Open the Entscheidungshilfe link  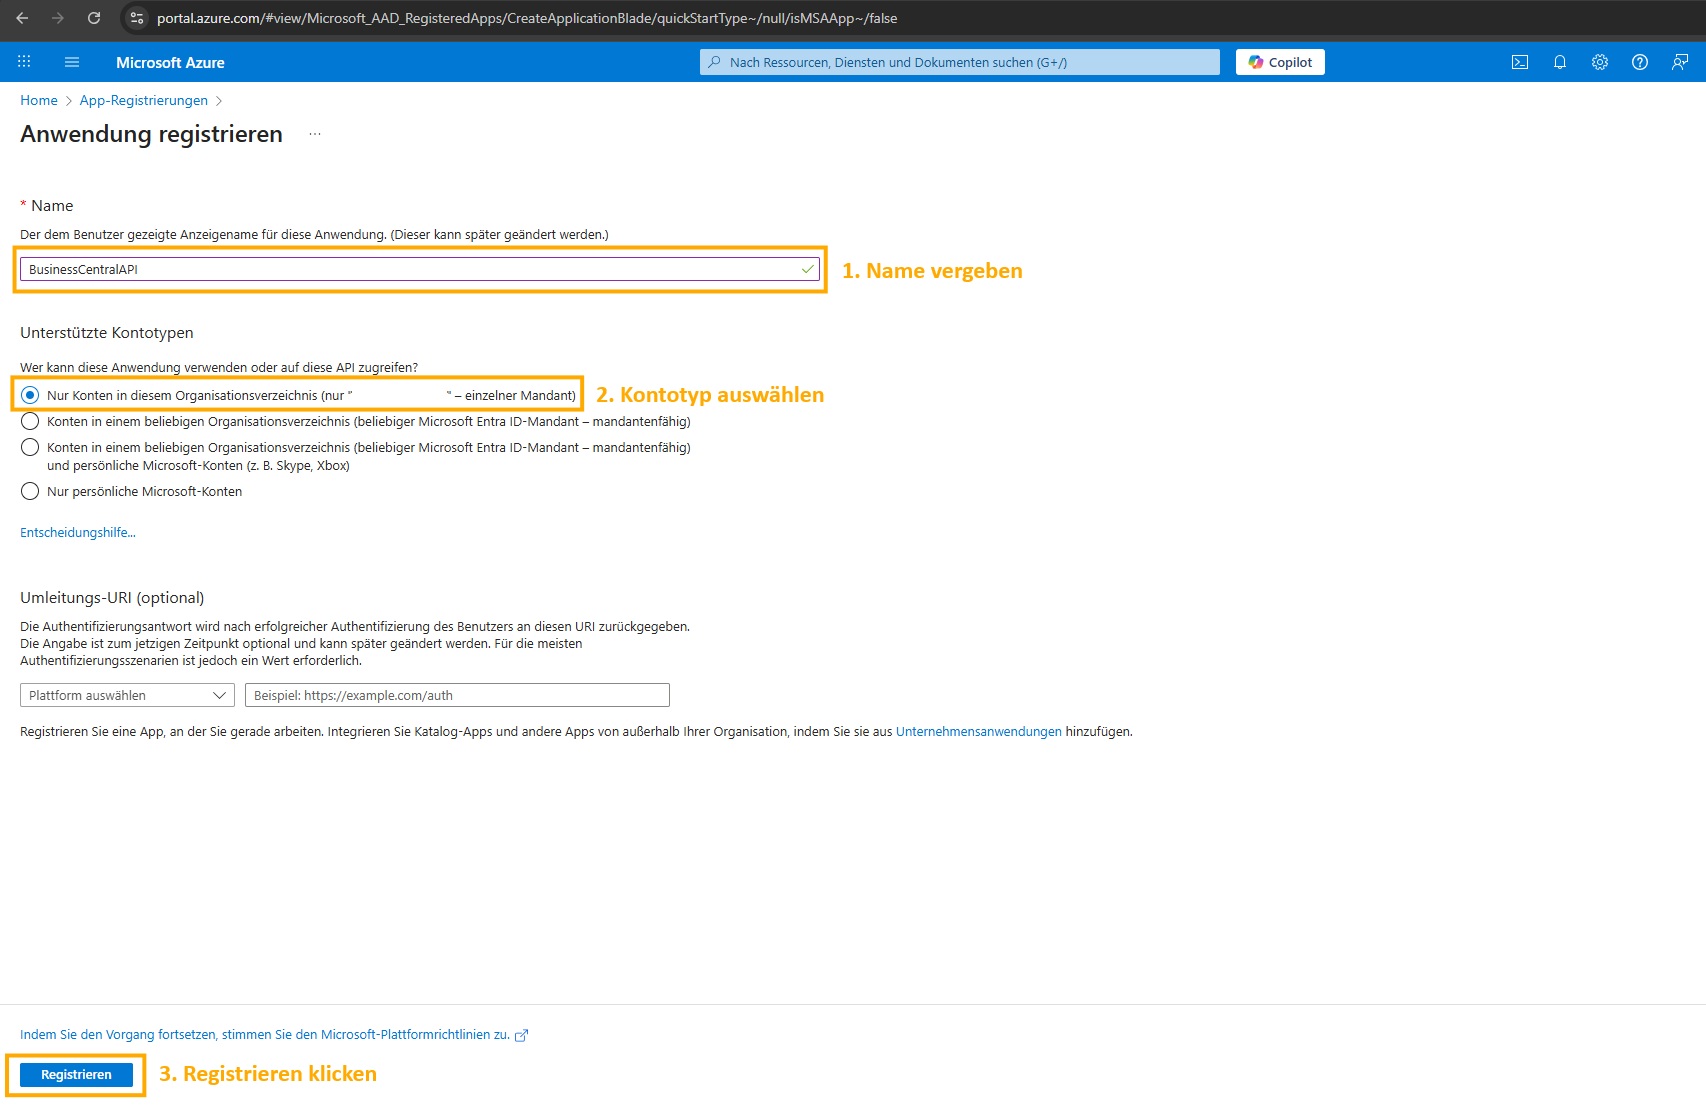point(78,532)
